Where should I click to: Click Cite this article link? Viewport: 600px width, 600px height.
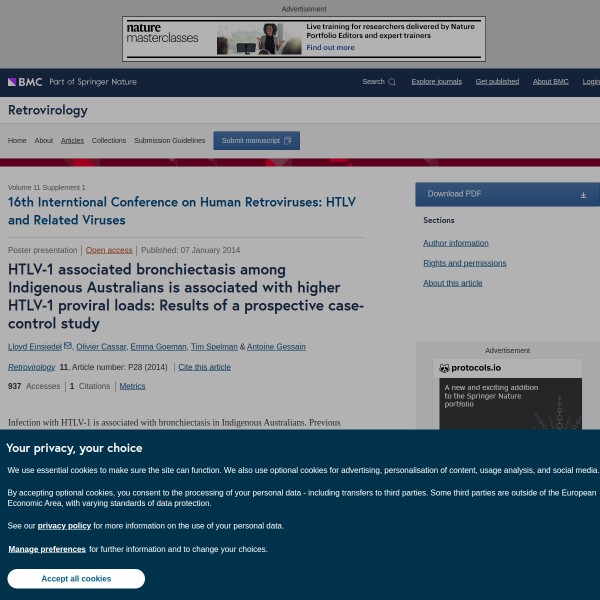(204, 367)
